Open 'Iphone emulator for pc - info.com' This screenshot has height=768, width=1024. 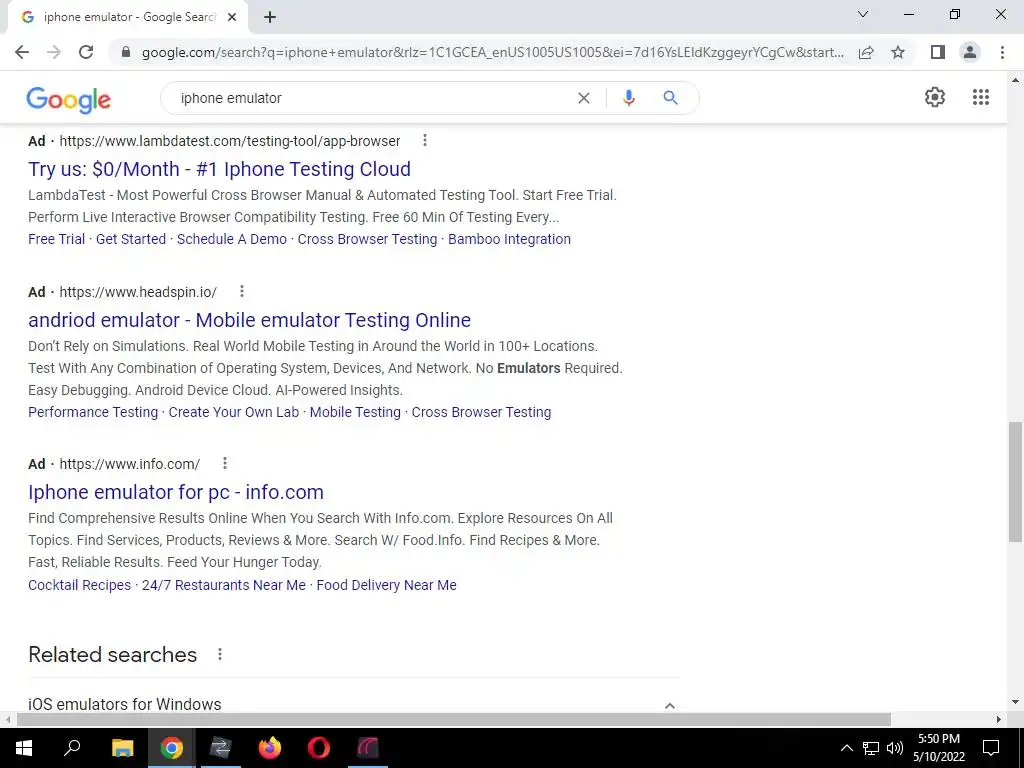pos(176,492)
